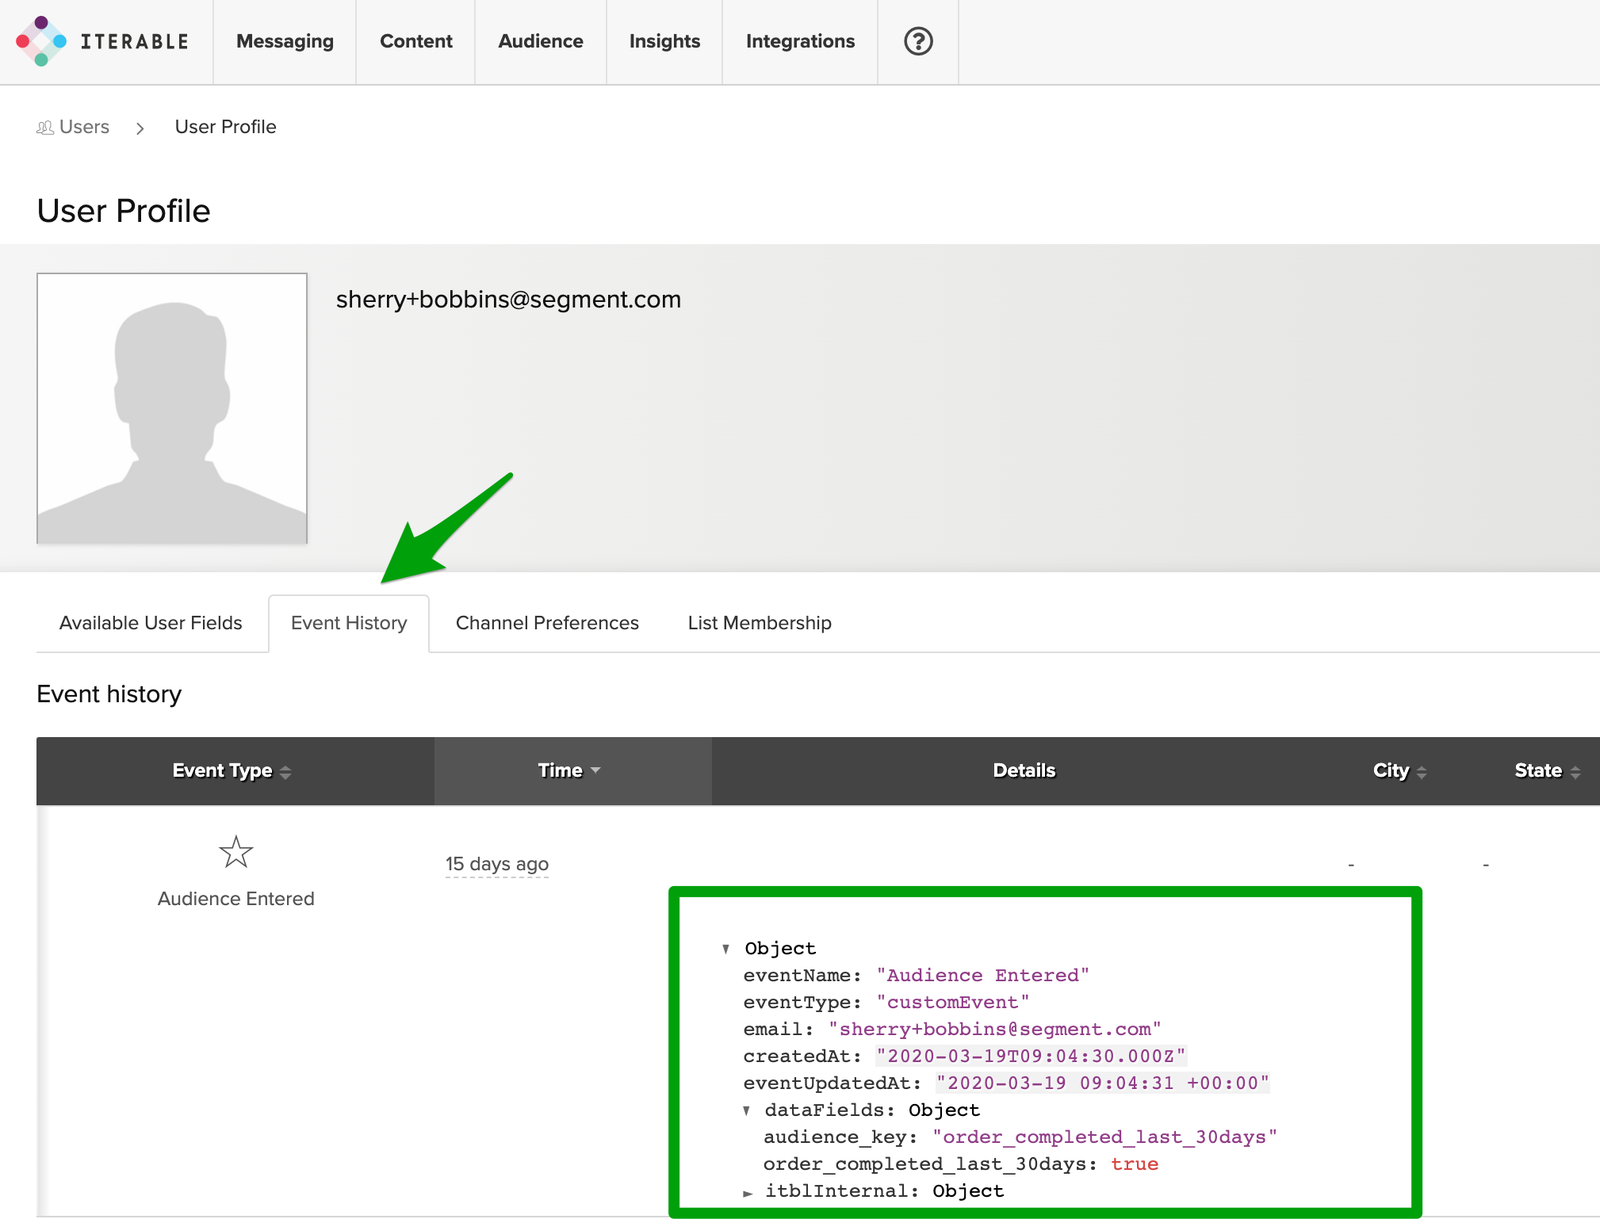1600x1219 pixels.
Task: Open the help menu via question mark icon
Action: click(x=917, y=41)
